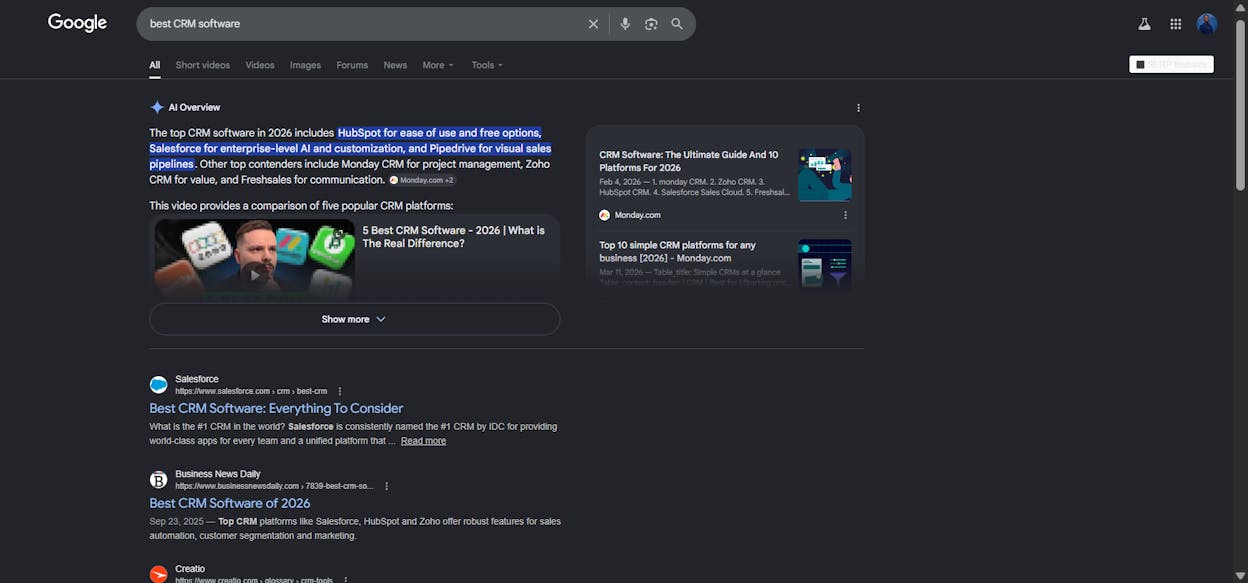Switch to the Images tab
The width and height of the screenshot is (1248, 583).
pyautogui.click(x=305, y=65)
